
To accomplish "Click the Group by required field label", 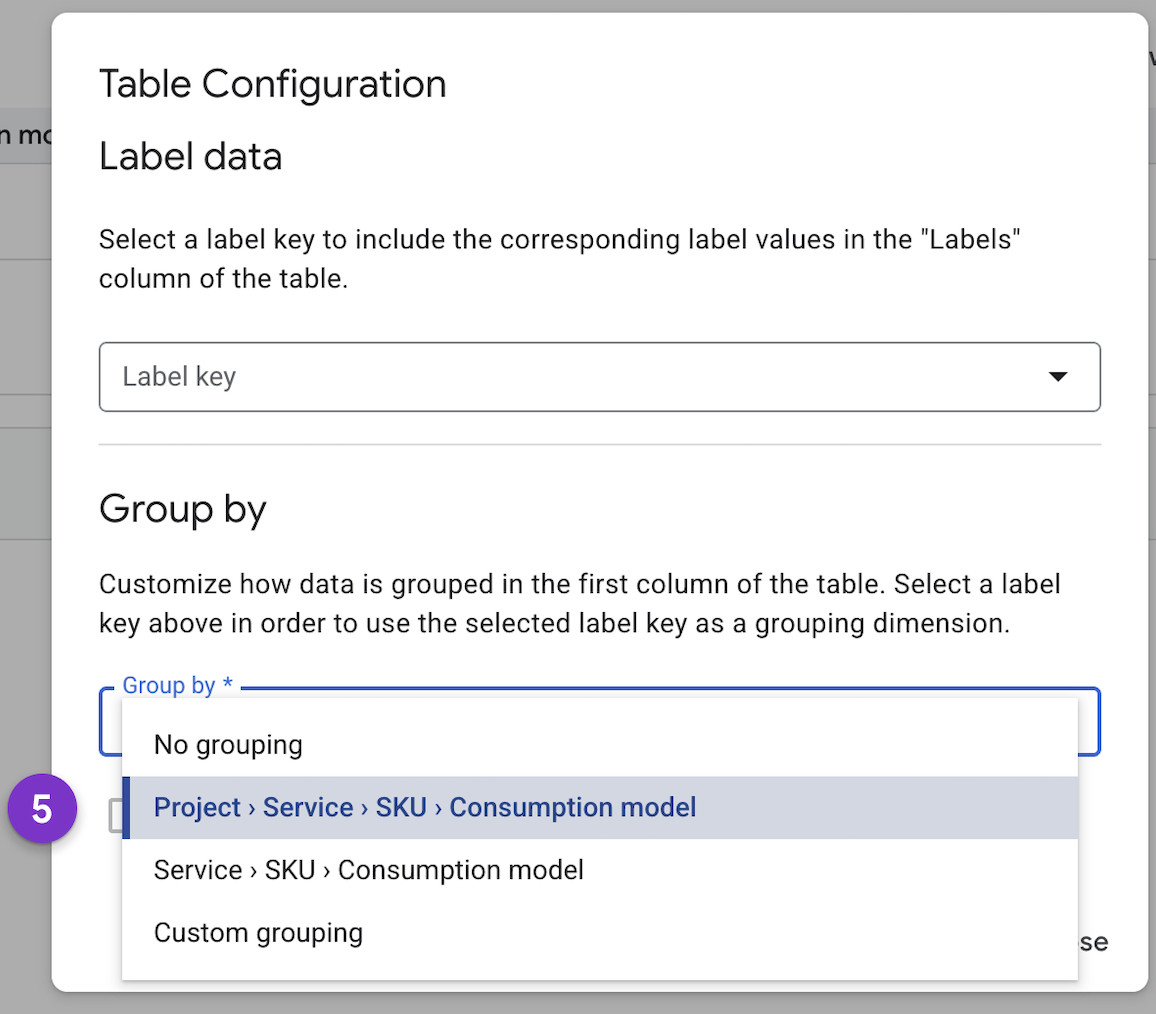I will point(176,685).
